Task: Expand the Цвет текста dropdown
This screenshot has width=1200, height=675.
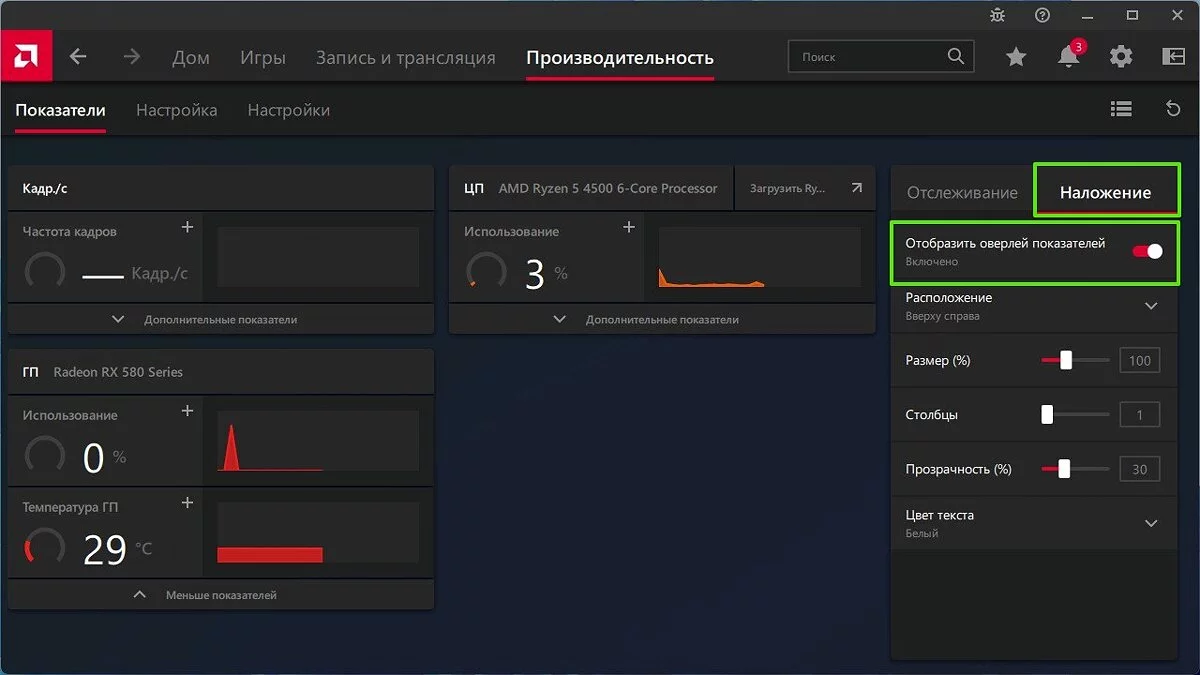Action: coord(1150,523)
